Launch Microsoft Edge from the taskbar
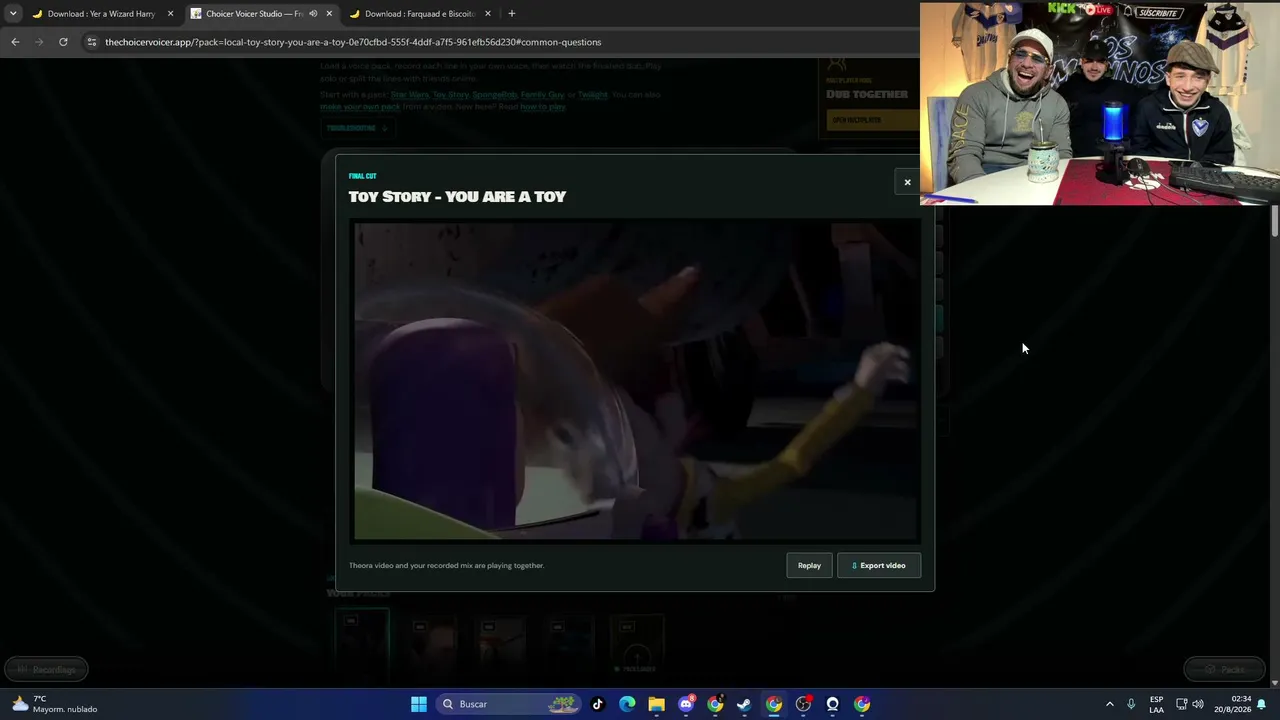This screenshot has width=1280, height=720. (627, 704)
